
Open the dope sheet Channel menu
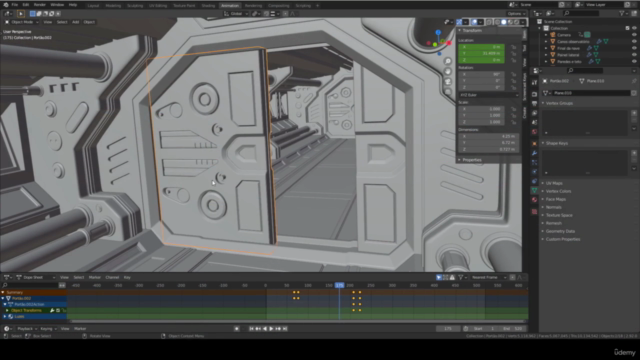click(x=112, y=278)
